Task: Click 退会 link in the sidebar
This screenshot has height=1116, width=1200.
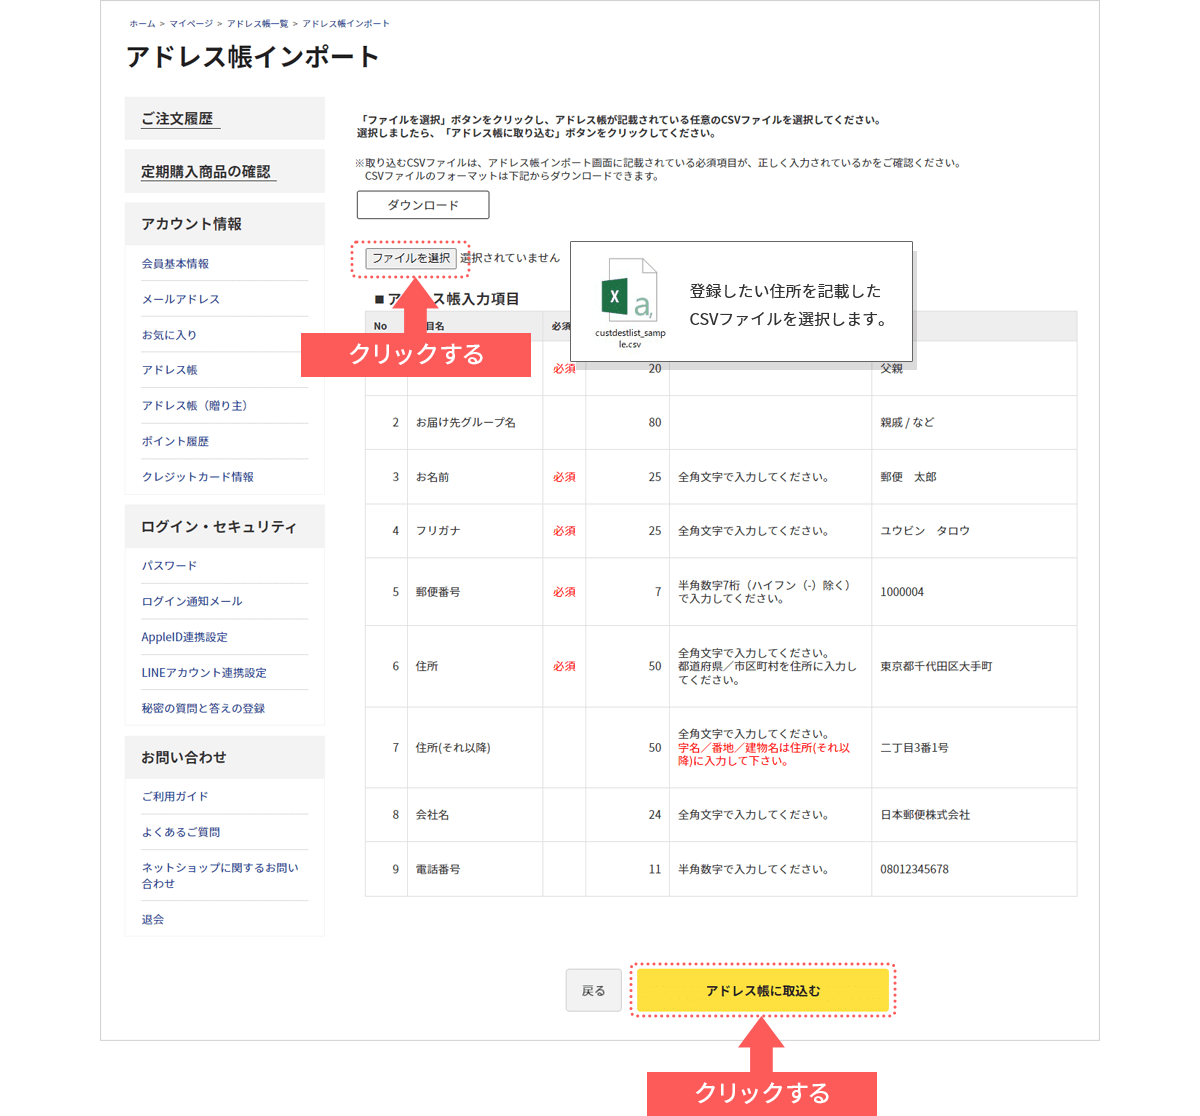Action: pos(153,919)
